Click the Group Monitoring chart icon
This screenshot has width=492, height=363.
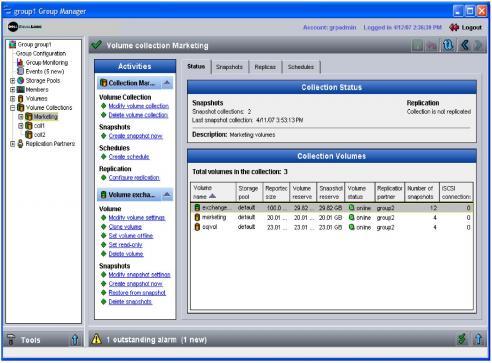[x=20, y=62]
